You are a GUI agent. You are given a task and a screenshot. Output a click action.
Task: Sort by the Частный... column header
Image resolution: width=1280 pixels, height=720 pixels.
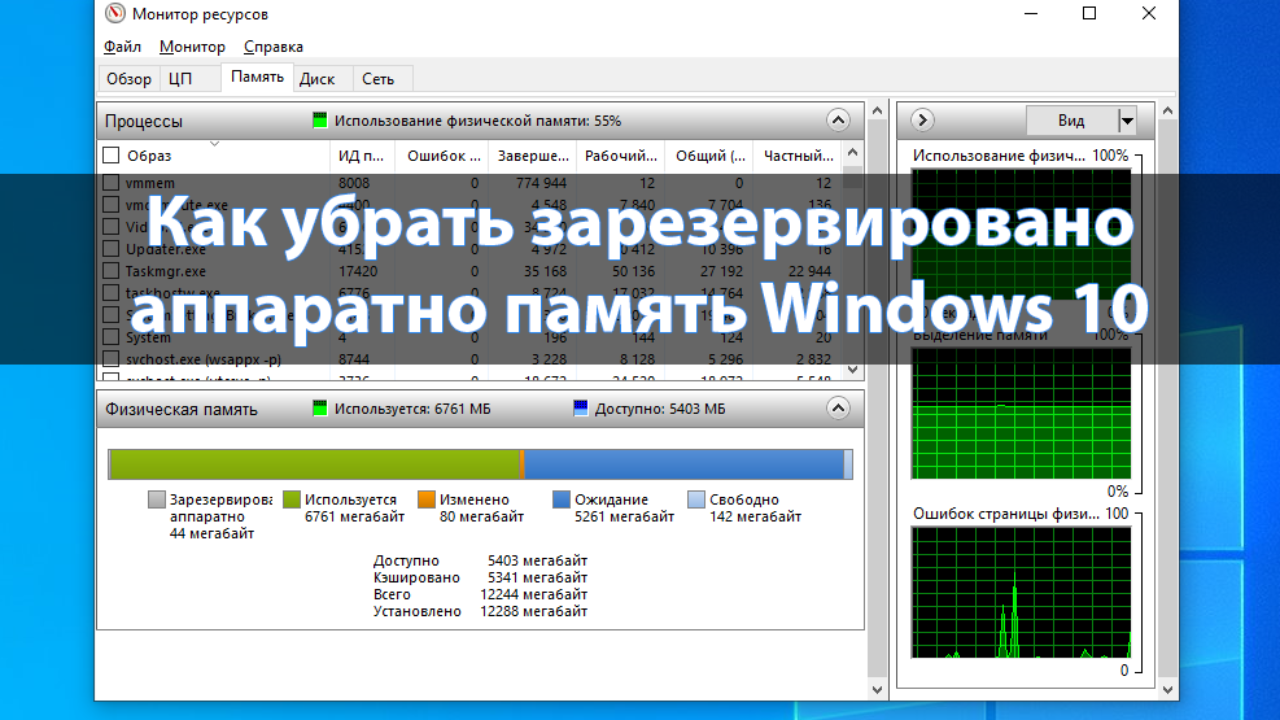(798, 155)
